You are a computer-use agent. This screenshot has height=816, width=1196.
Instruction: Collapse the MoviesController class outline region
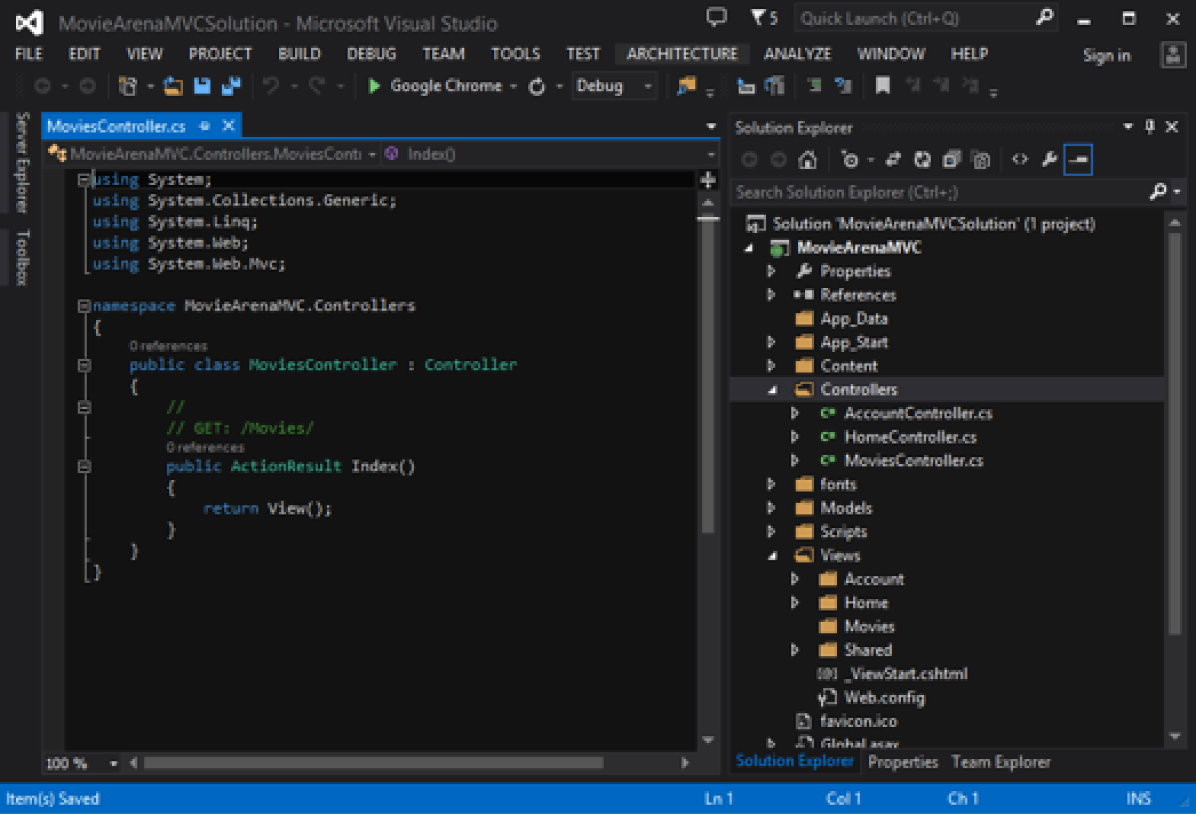coord(84,365)
